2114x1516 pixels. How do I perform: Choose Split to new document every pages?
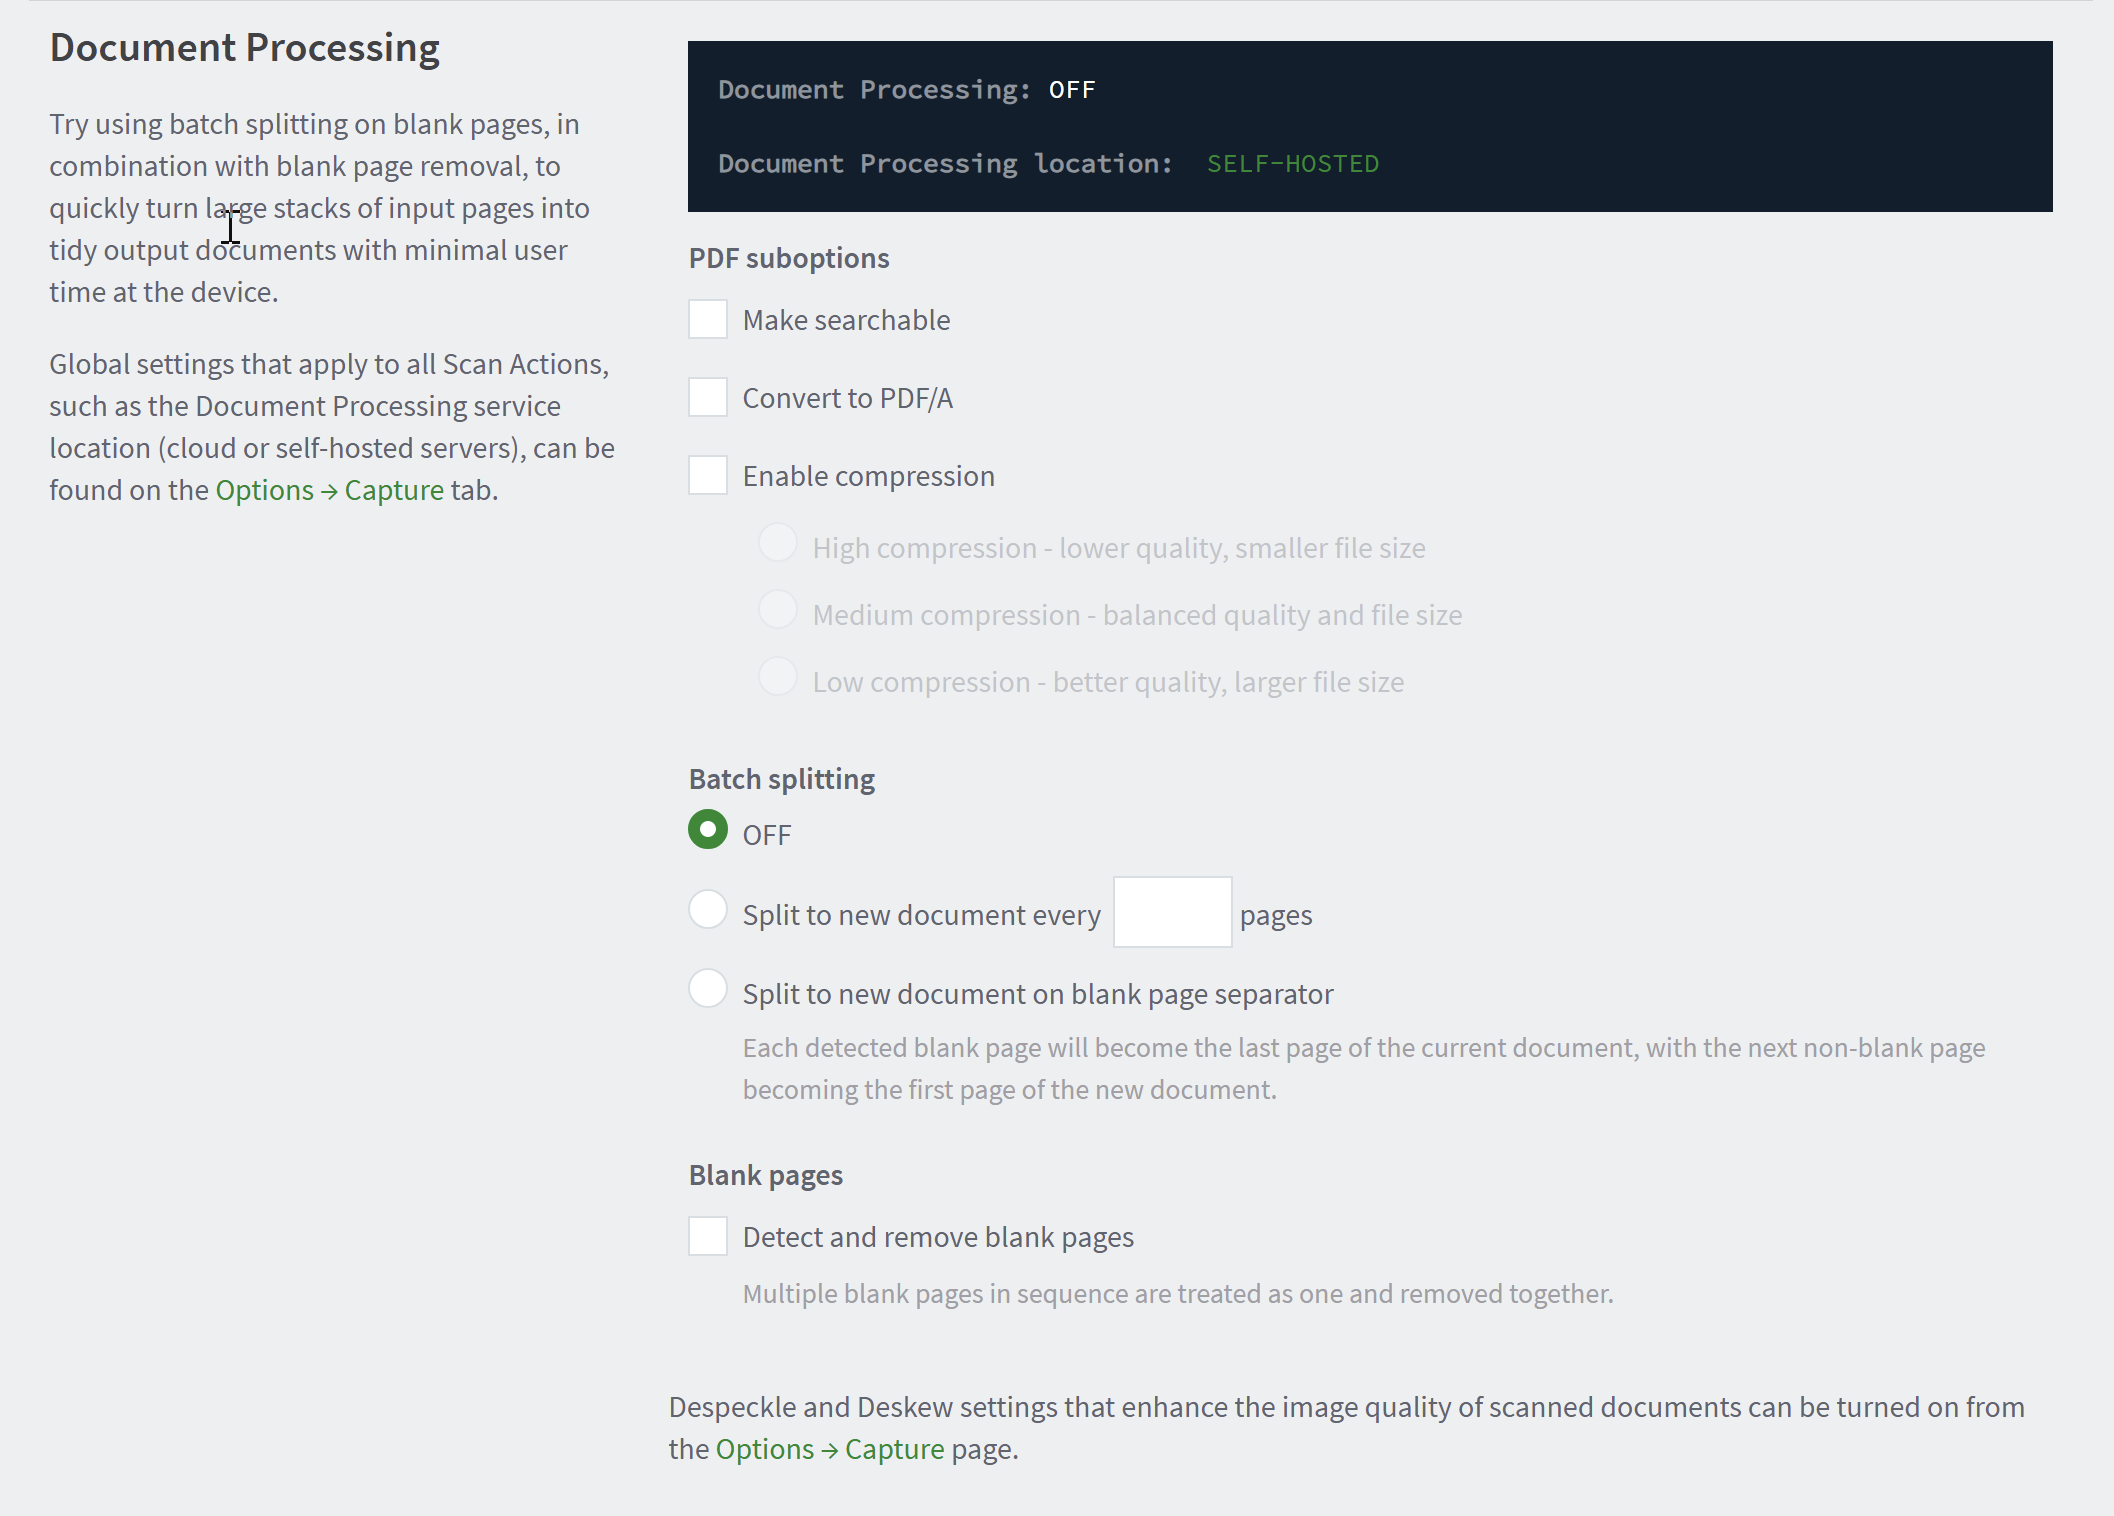click(708, 910)
